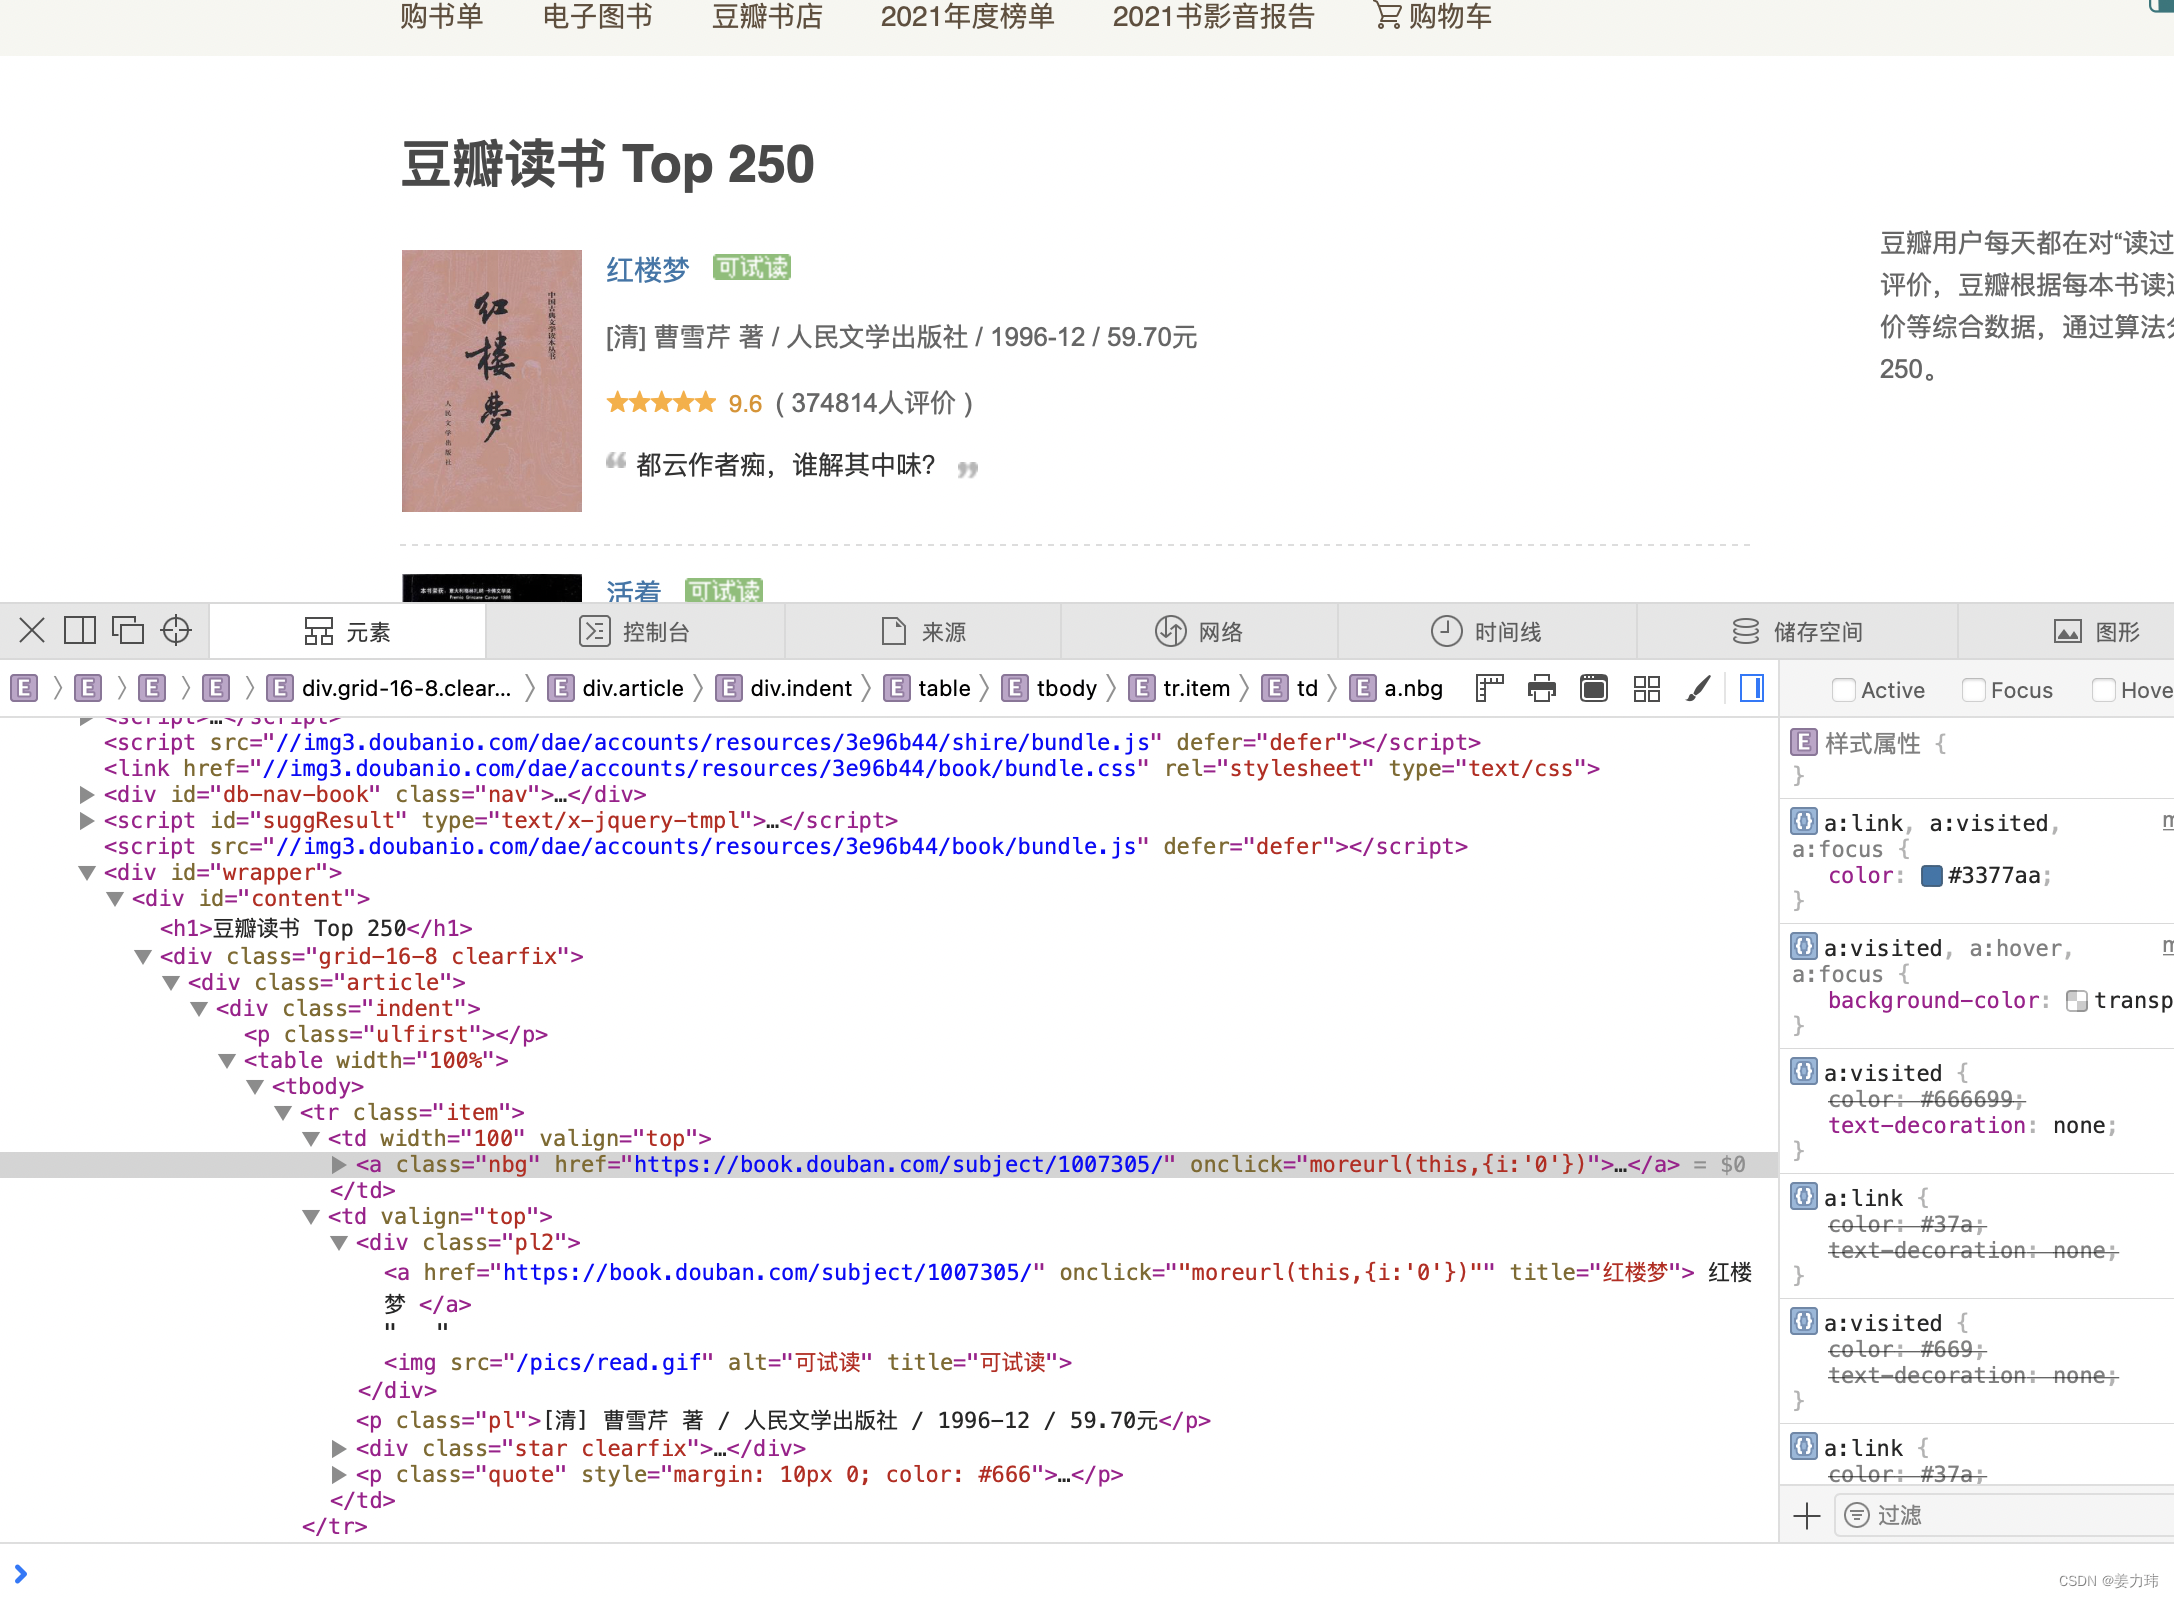The height and width of the screenshot is (1598, 2174).
Task: Collapse the div class="pl2" node
Action: click(x=339, y=1243)
